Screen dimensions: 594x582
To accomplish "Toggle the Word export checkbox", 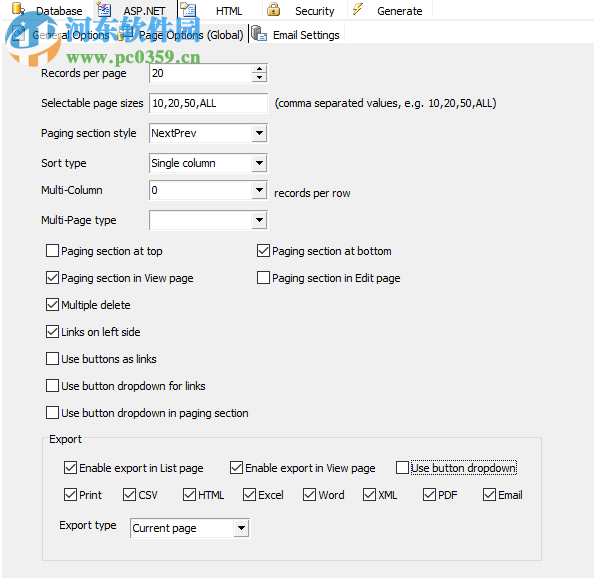I will (310, 495).
